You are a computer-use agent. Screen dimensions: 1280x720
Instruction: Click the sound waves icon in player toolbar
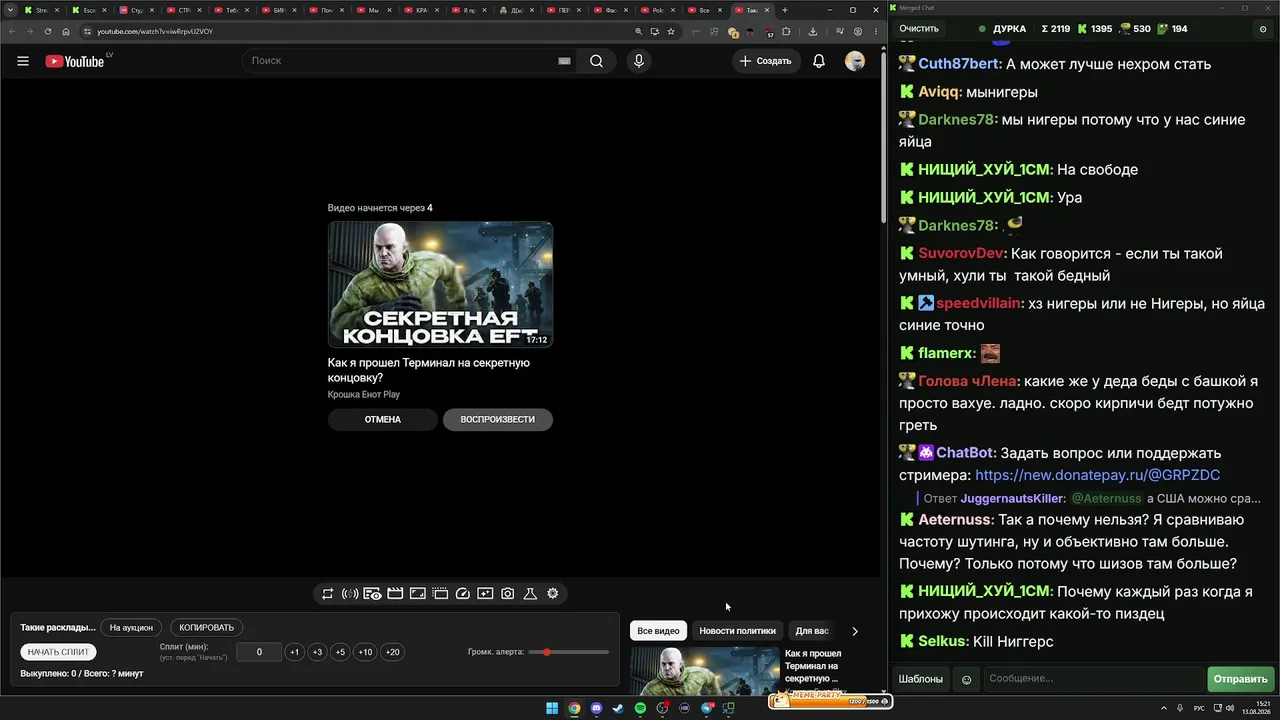coord(350,594)
